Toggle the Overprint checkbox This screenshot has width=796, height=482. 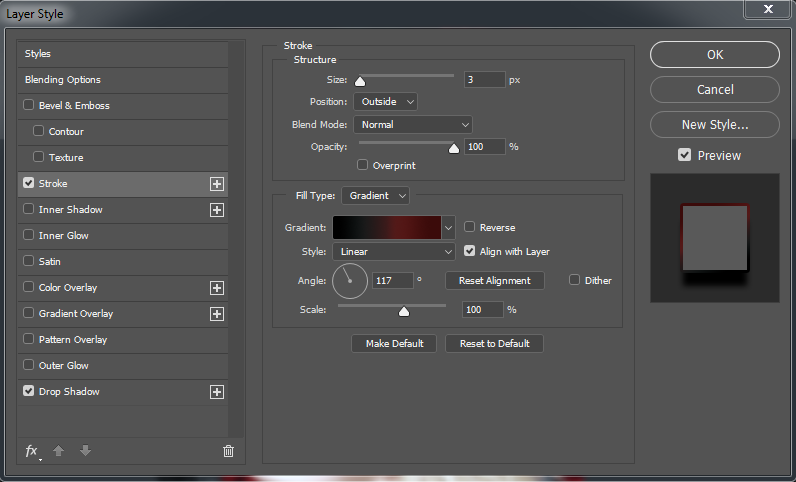(362, 165)
